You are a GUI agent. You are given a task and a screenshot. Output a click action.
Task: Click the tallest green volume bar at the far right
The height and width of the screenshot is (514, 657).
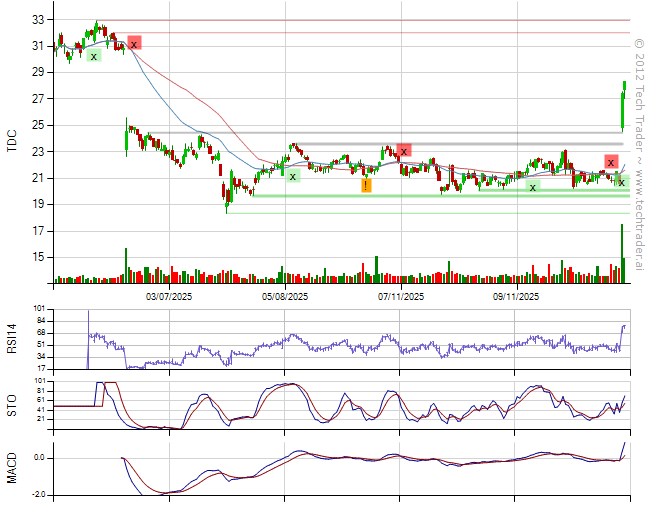tap(622, 253)
